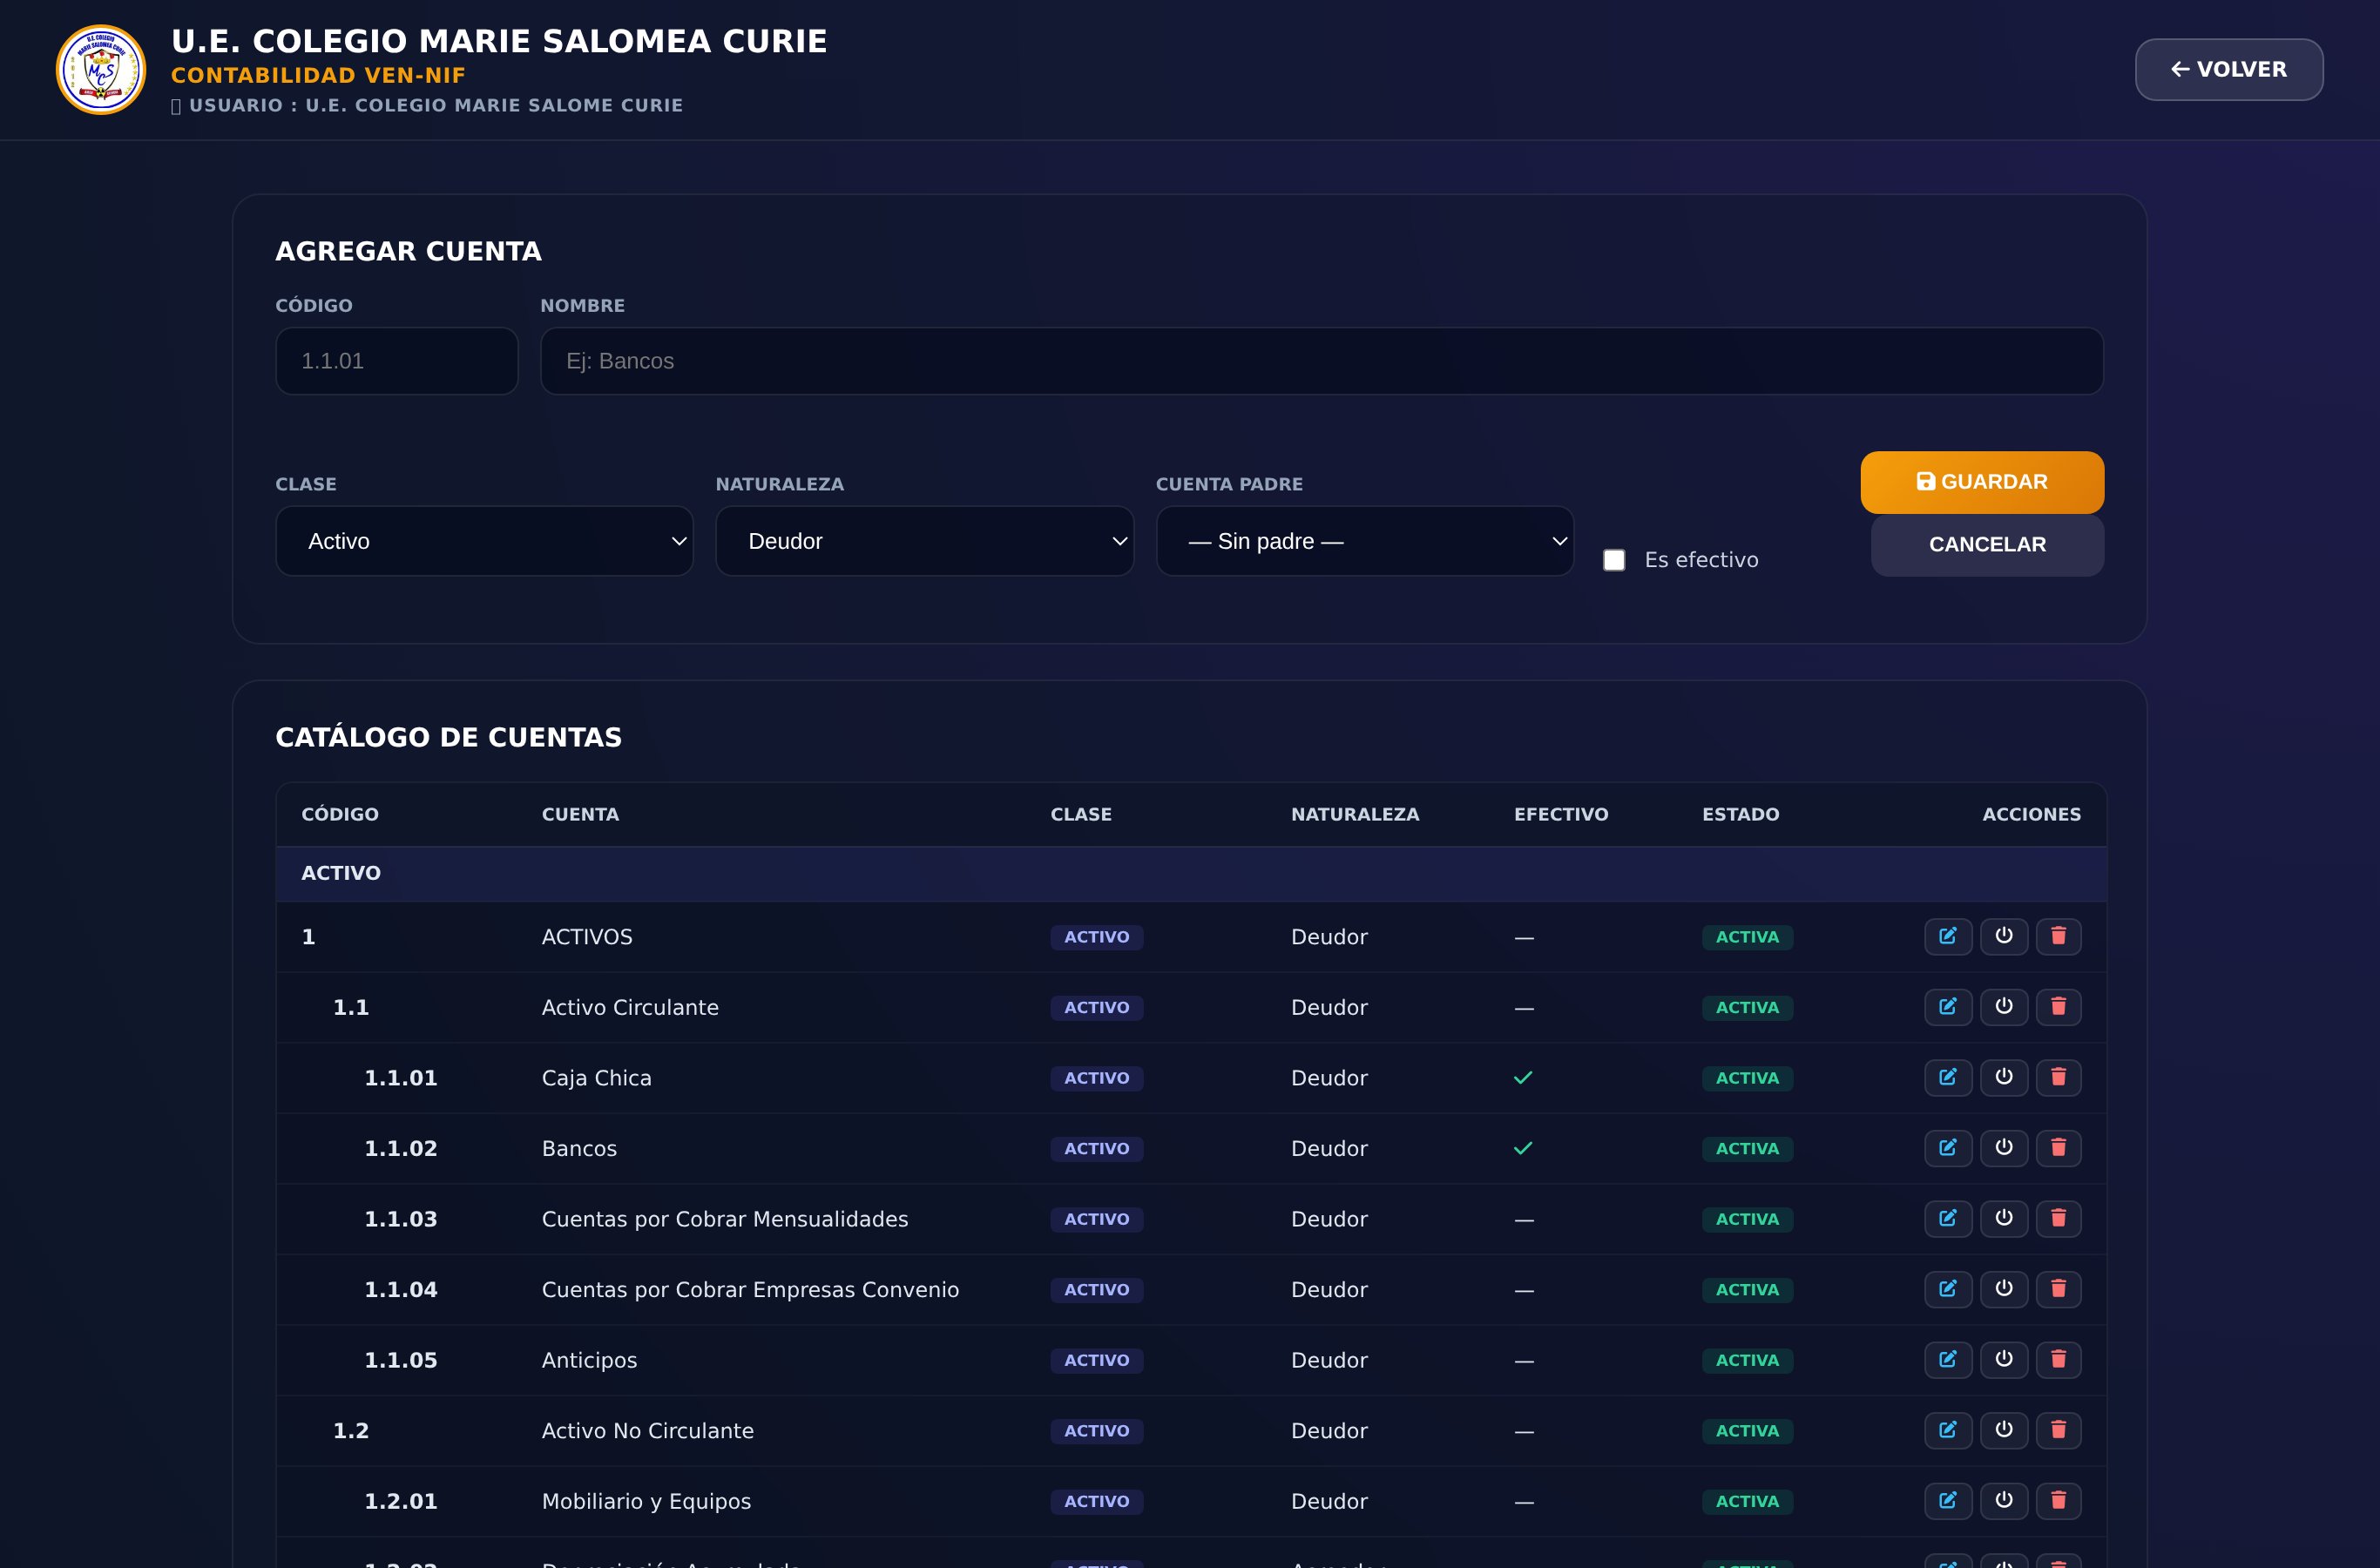Edit the Caja Chica account
This screenshot has width=2380, height=1568.
[1948, 1078]
